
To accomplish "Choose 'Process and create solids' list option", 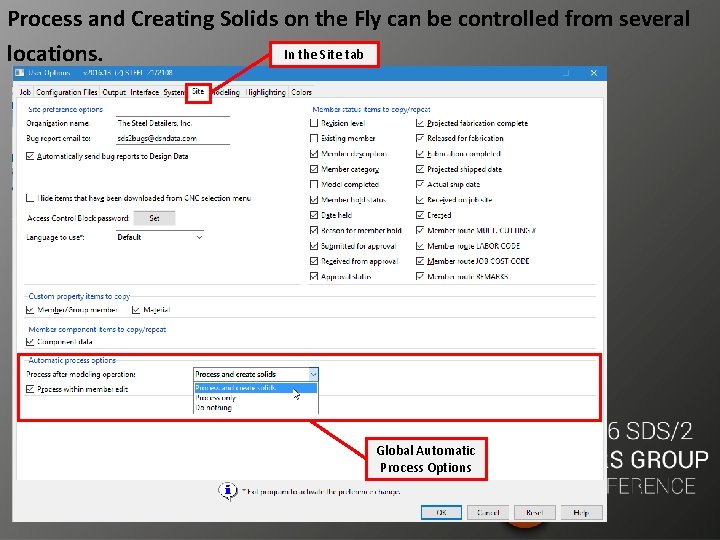I will click(x=255, y=388).
